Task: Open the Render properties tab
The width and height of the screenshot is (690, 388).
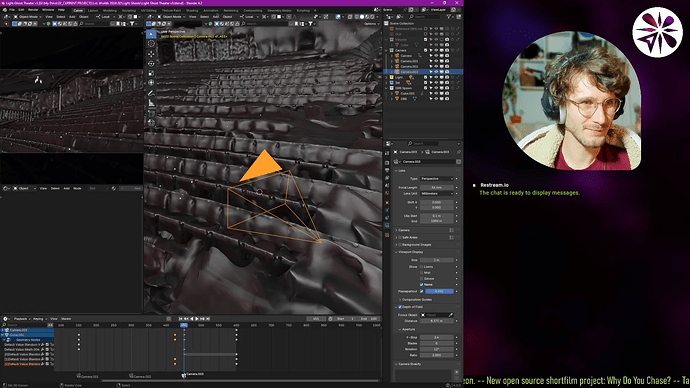Action: 387,162
